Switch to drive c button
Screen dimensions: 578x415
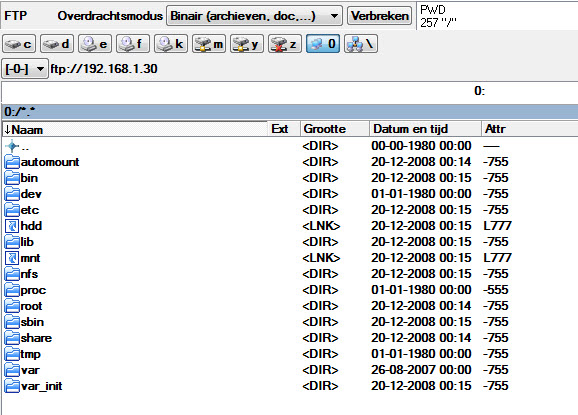19,44
